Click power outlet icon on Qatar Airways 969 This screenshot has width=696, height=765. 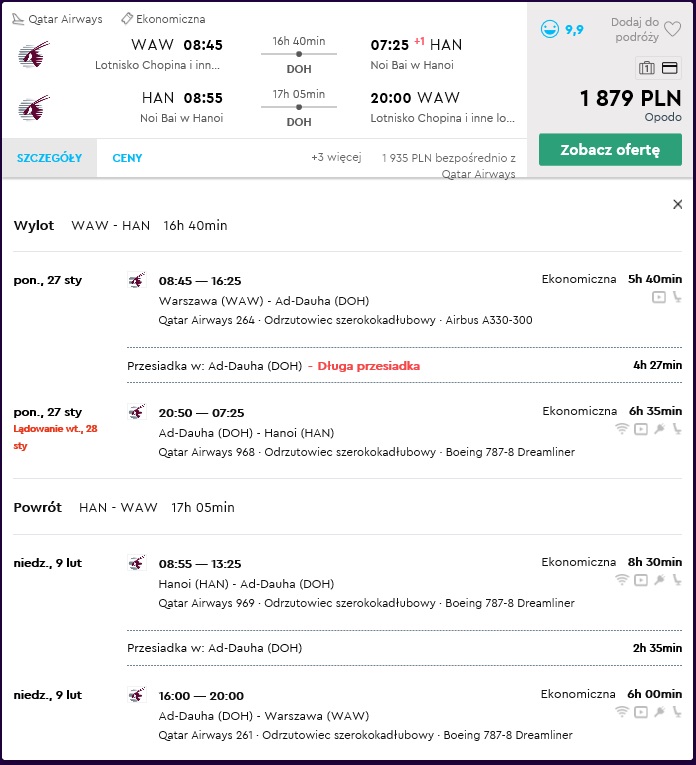click(x=659, y=580)
